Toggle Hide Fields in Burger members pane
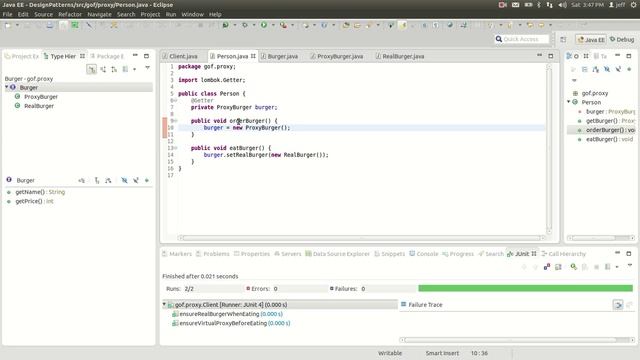The height and width of the screenshot is (360, 640). pyautogui.click(x=124, y=180)
